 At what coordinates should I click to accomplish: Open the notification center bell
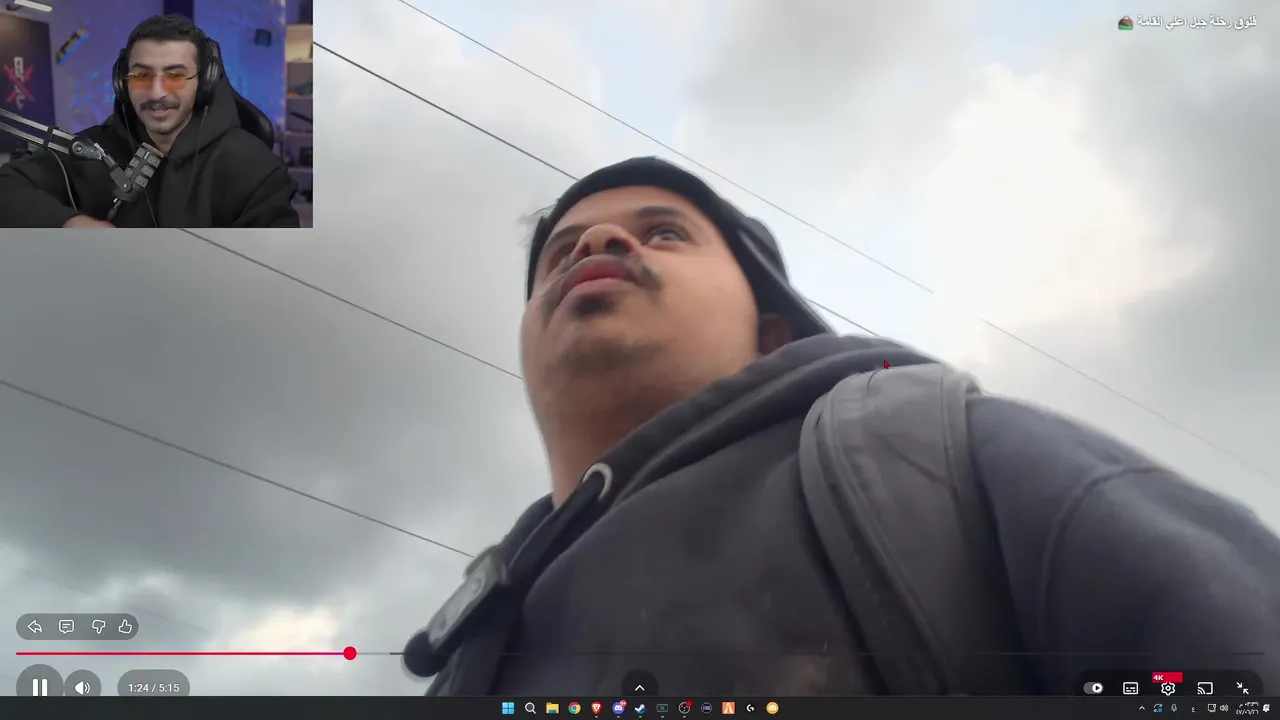(1266, 708)
